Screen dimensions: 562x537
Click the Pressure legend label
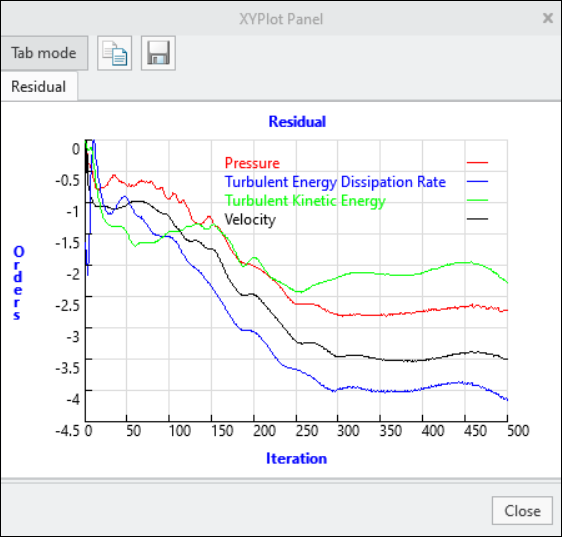pos(252,163)
